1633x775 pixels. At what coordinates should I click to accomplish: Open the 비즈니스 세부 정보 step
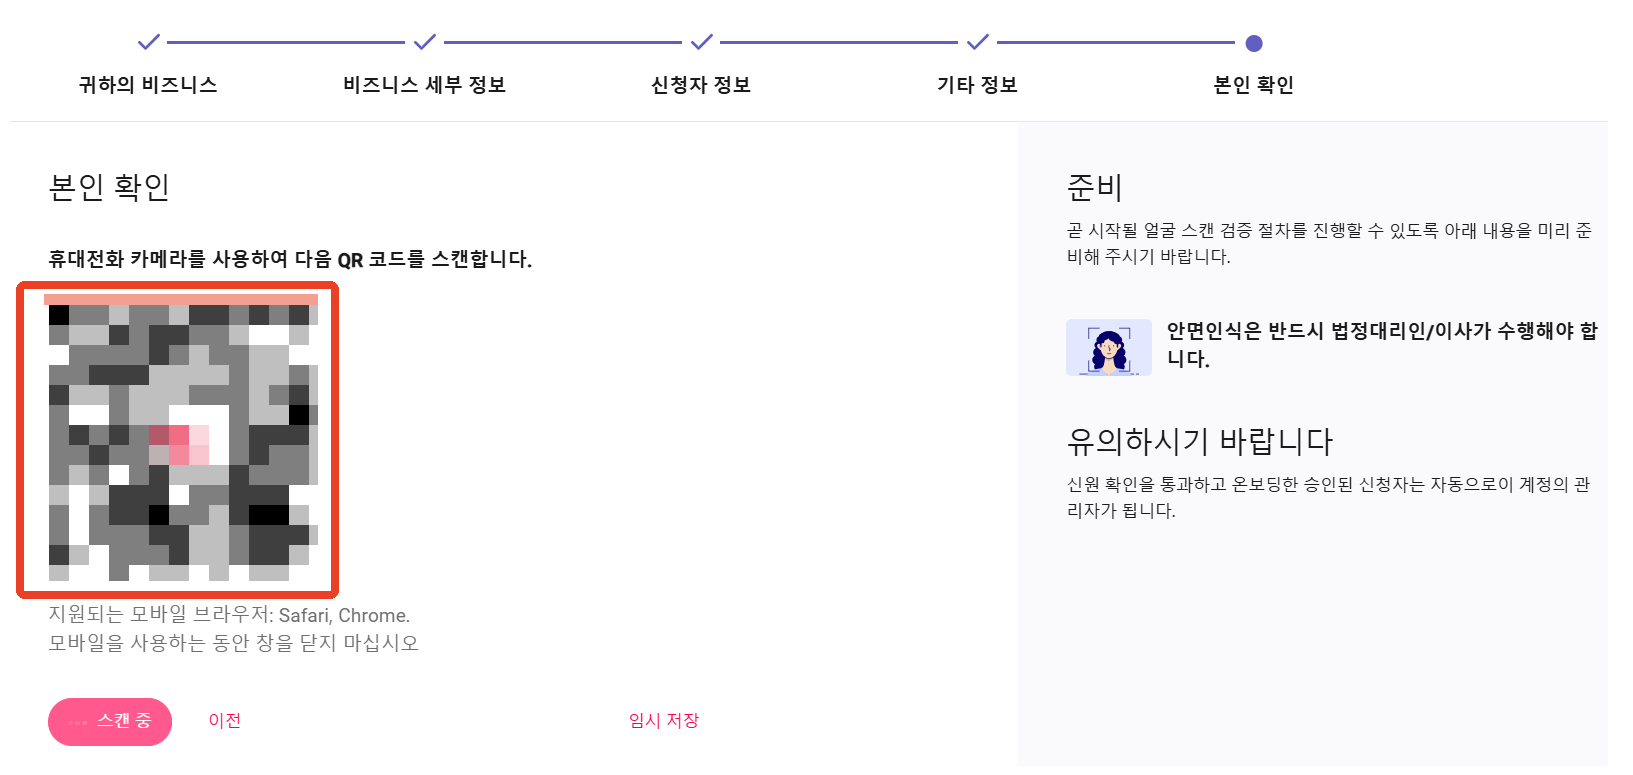[x=425, y=85]
